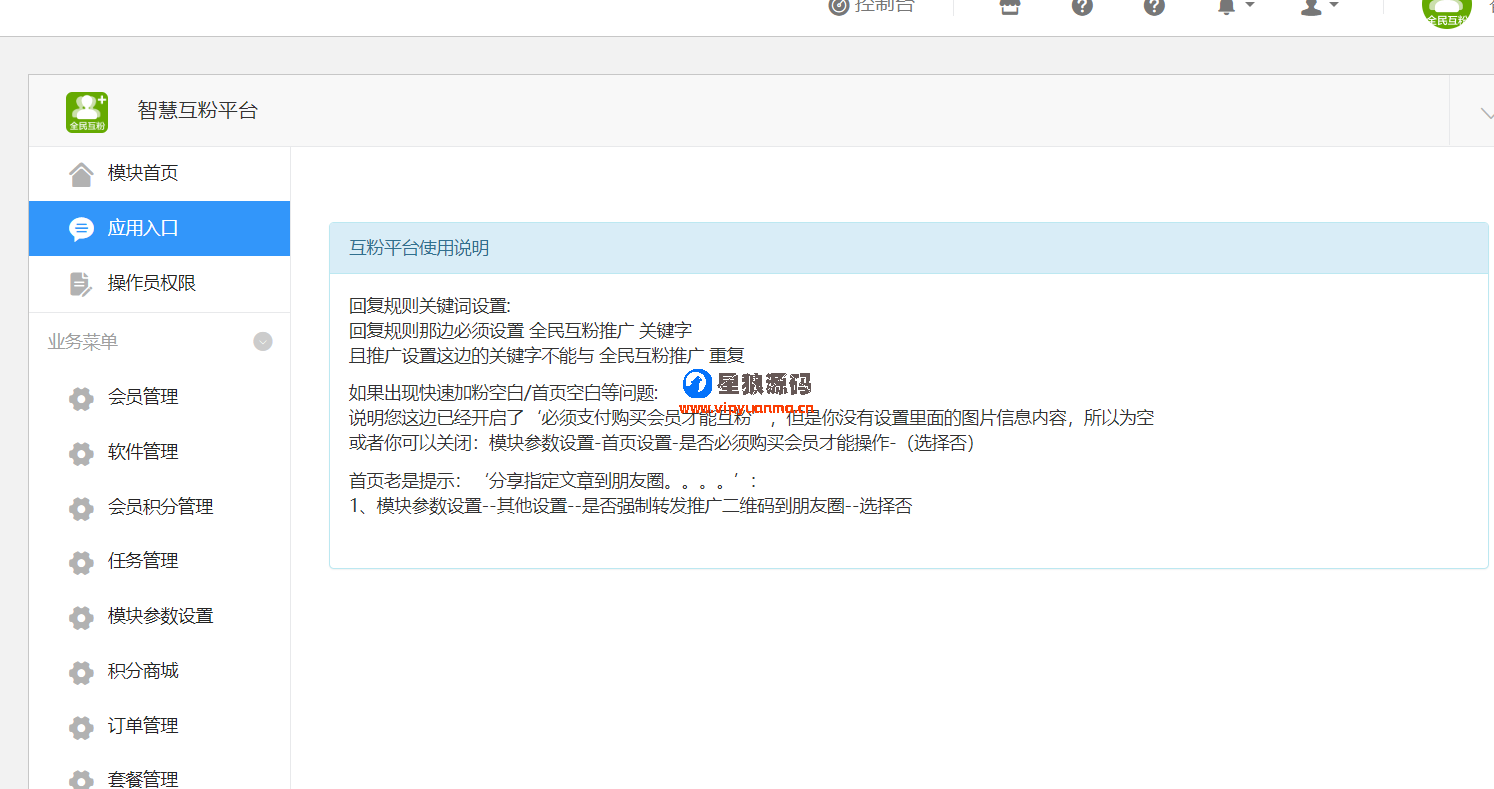Image resolution: width=1494 pixels, height=789 pixels.
Task: Open the store icon in top bar
Action: coord(1010,6)
